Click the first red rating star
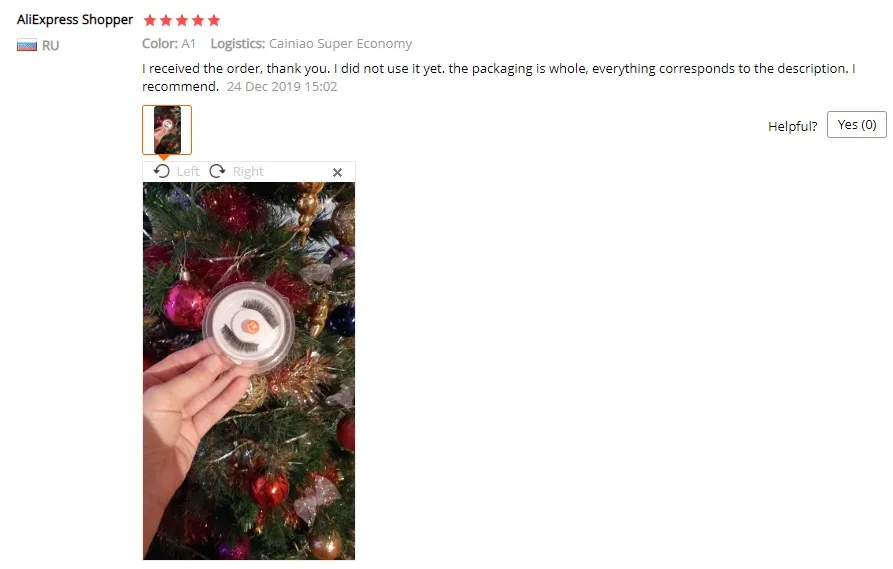 pyautogui.click(x=150, y=21)
